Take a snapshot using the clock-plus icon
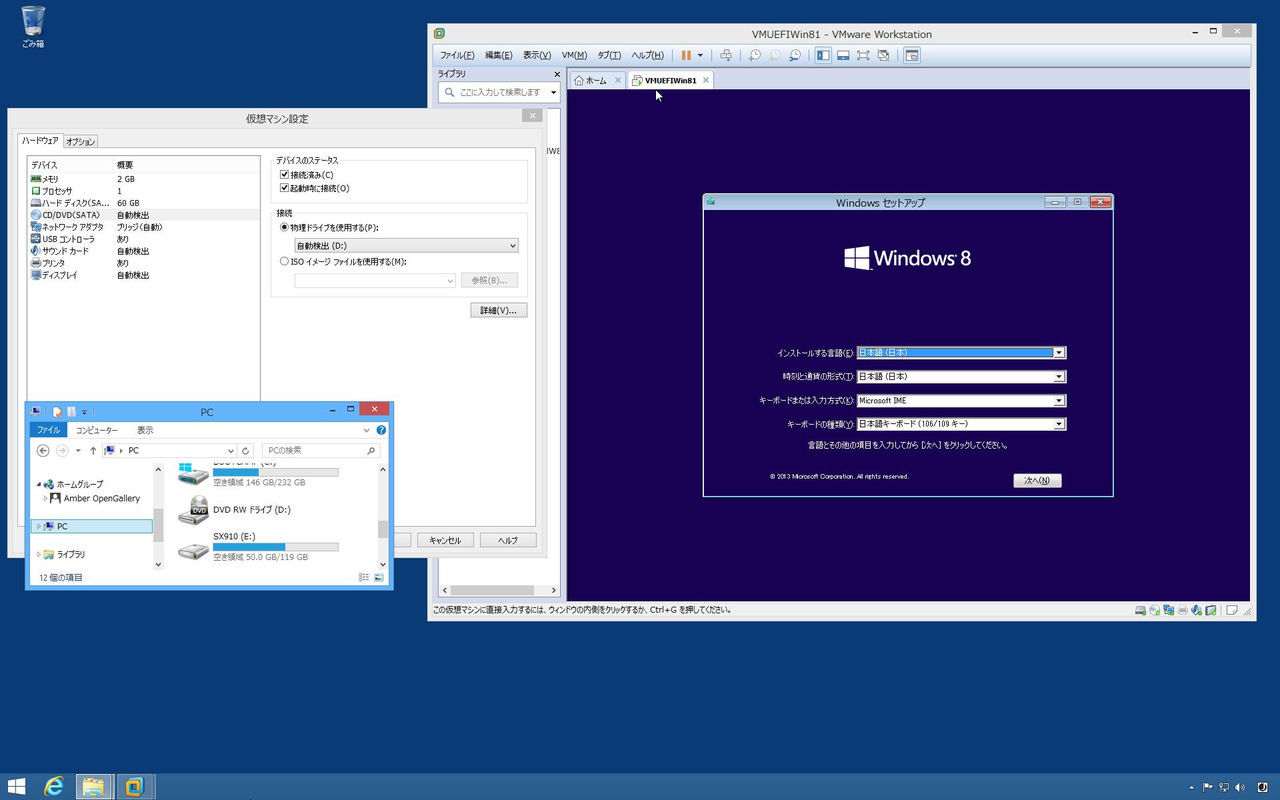Viewport: 1280px width, 800px height. [755, 55]
